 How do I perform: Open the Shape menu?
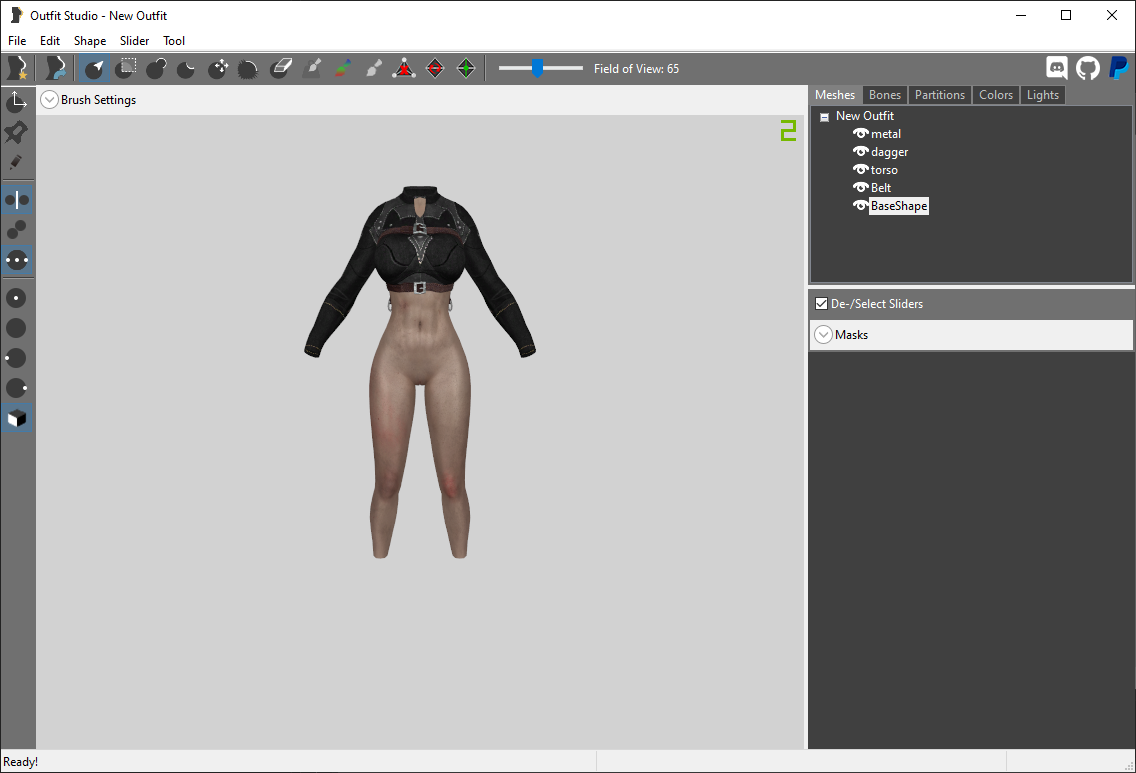(x=90, y=41)
